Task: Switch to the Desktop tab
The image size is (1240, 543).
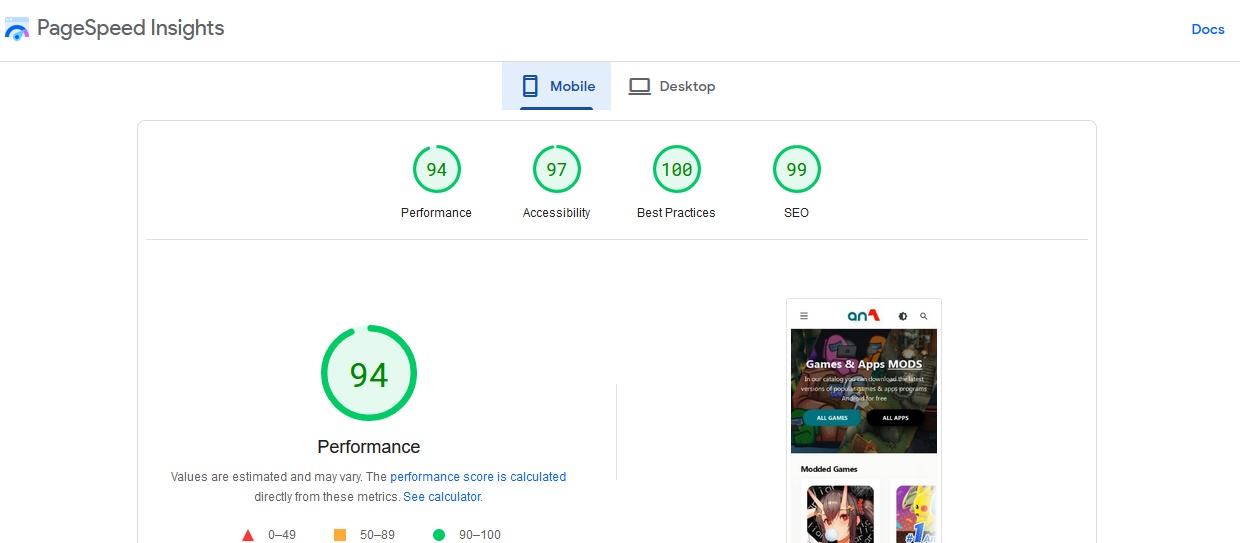Action: pyautogui.click(x=672, y=86)
